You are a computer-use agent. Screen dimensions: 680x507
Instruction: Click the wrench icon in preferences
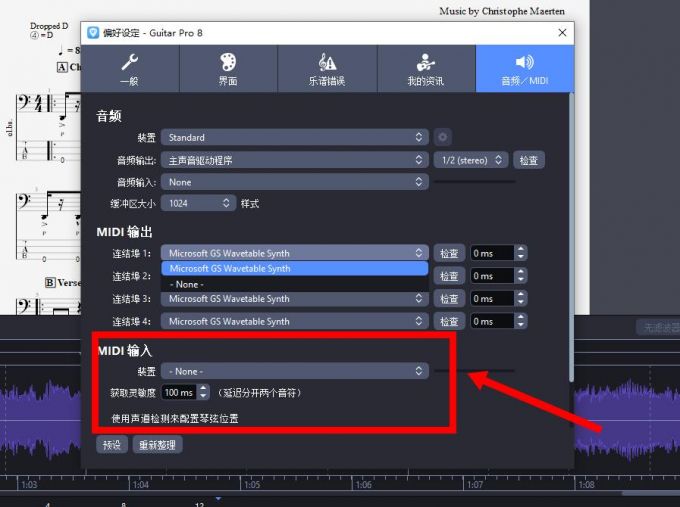(x=130, y=62)
